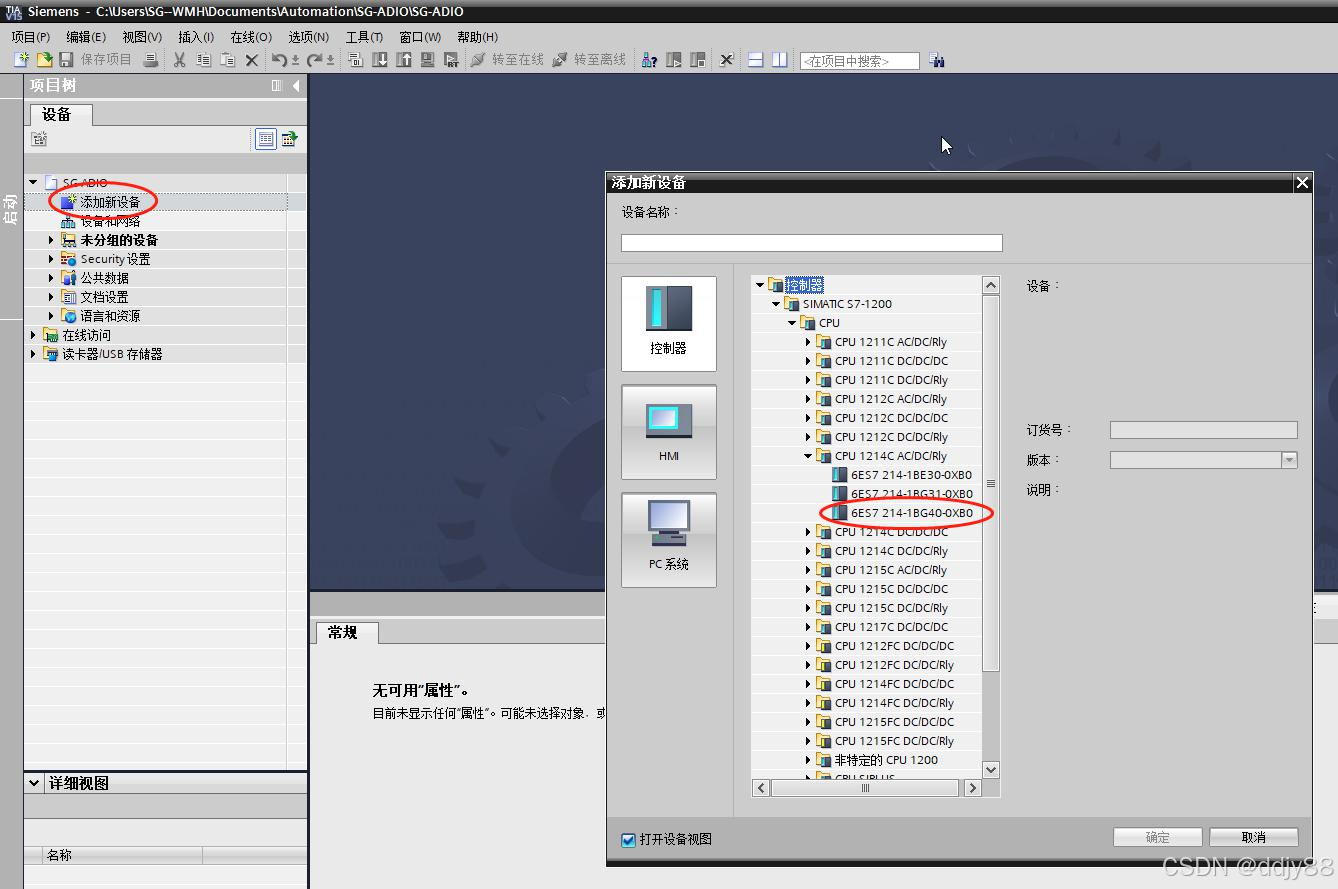
Task: Select 设备和网络 in the project tree
Action: [110, 221]
